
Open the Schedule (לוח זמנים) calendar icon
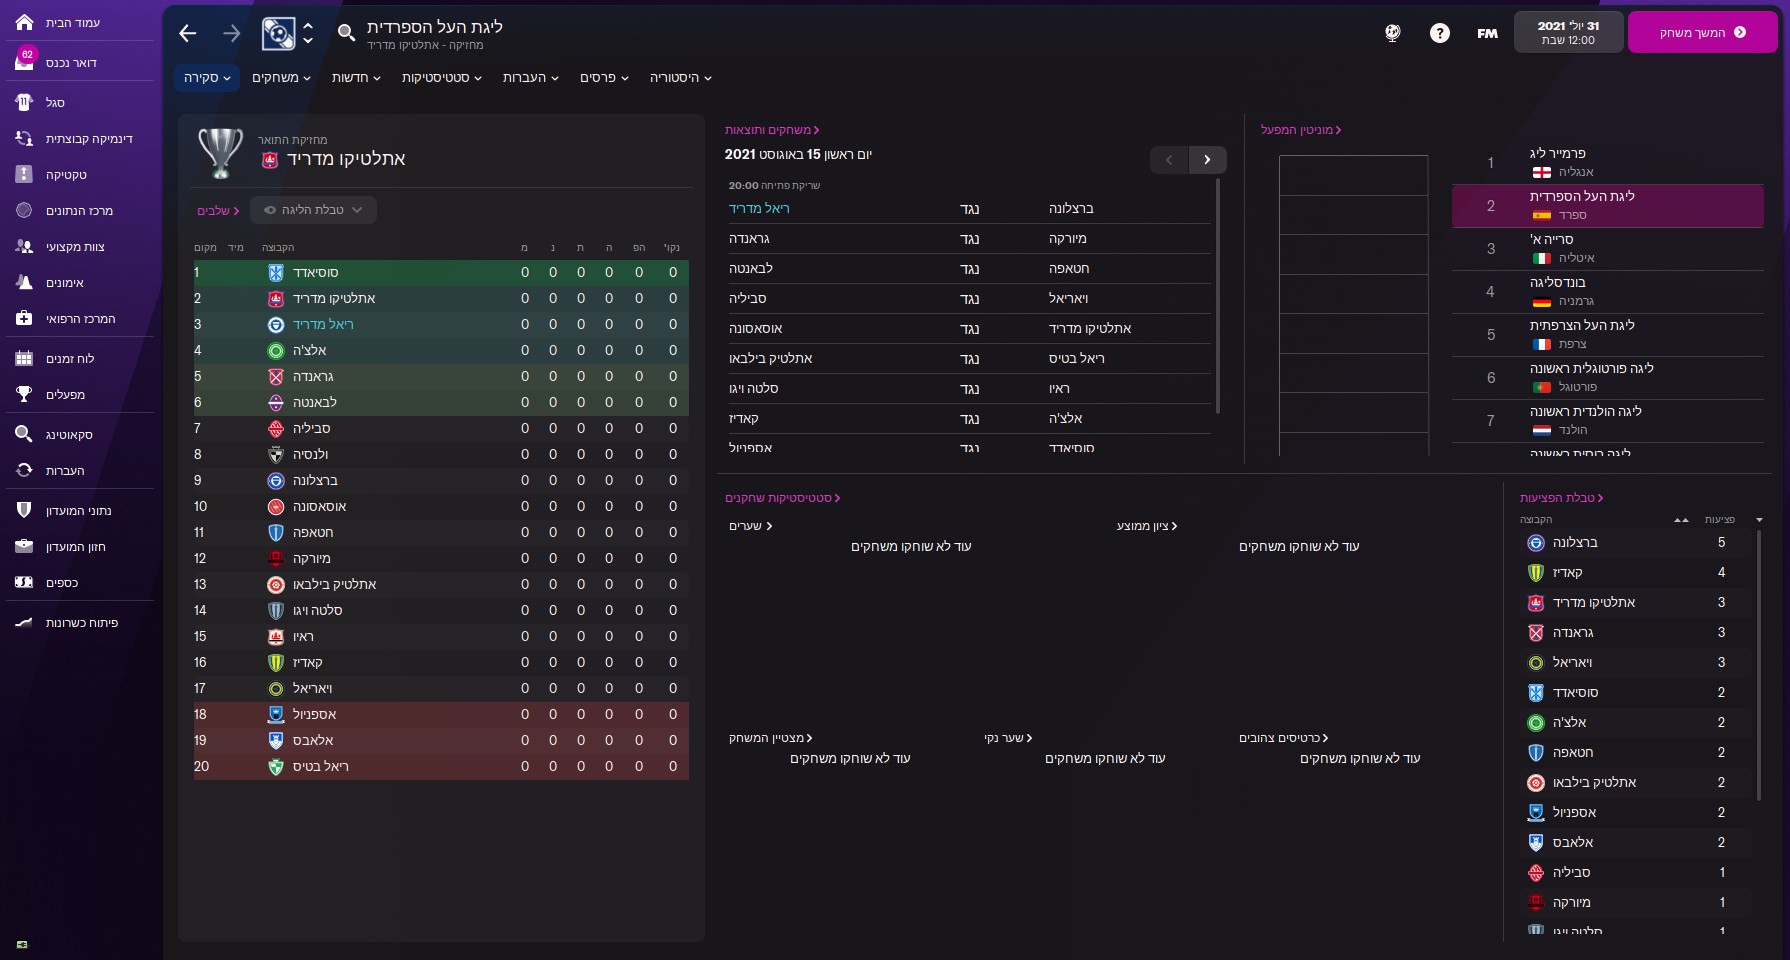[25, 358]
